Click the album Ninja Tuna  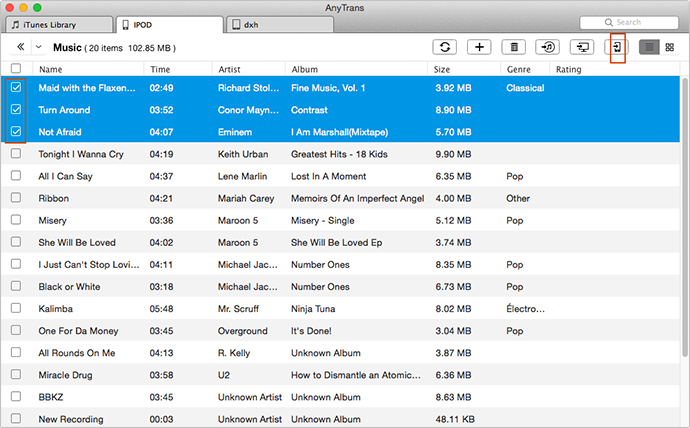pos(313,309)
